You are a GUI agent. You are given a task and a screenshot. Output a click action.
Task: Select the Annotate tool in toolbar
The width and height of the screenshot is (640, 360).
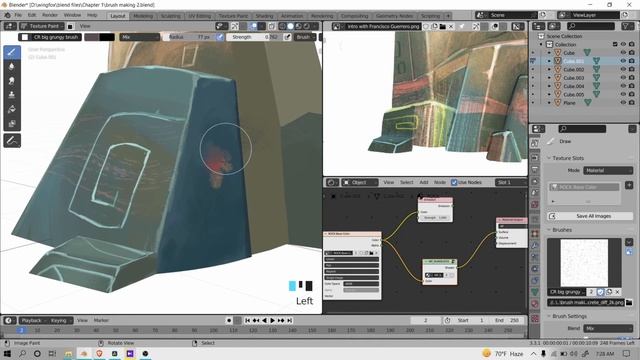pos(12,141)
